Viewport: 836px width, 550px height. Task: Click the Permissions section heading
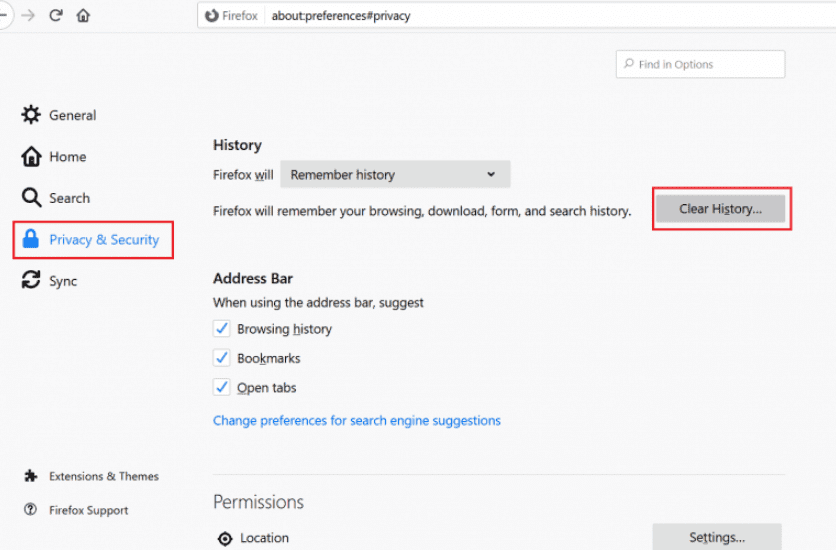[x=259, y=502]
